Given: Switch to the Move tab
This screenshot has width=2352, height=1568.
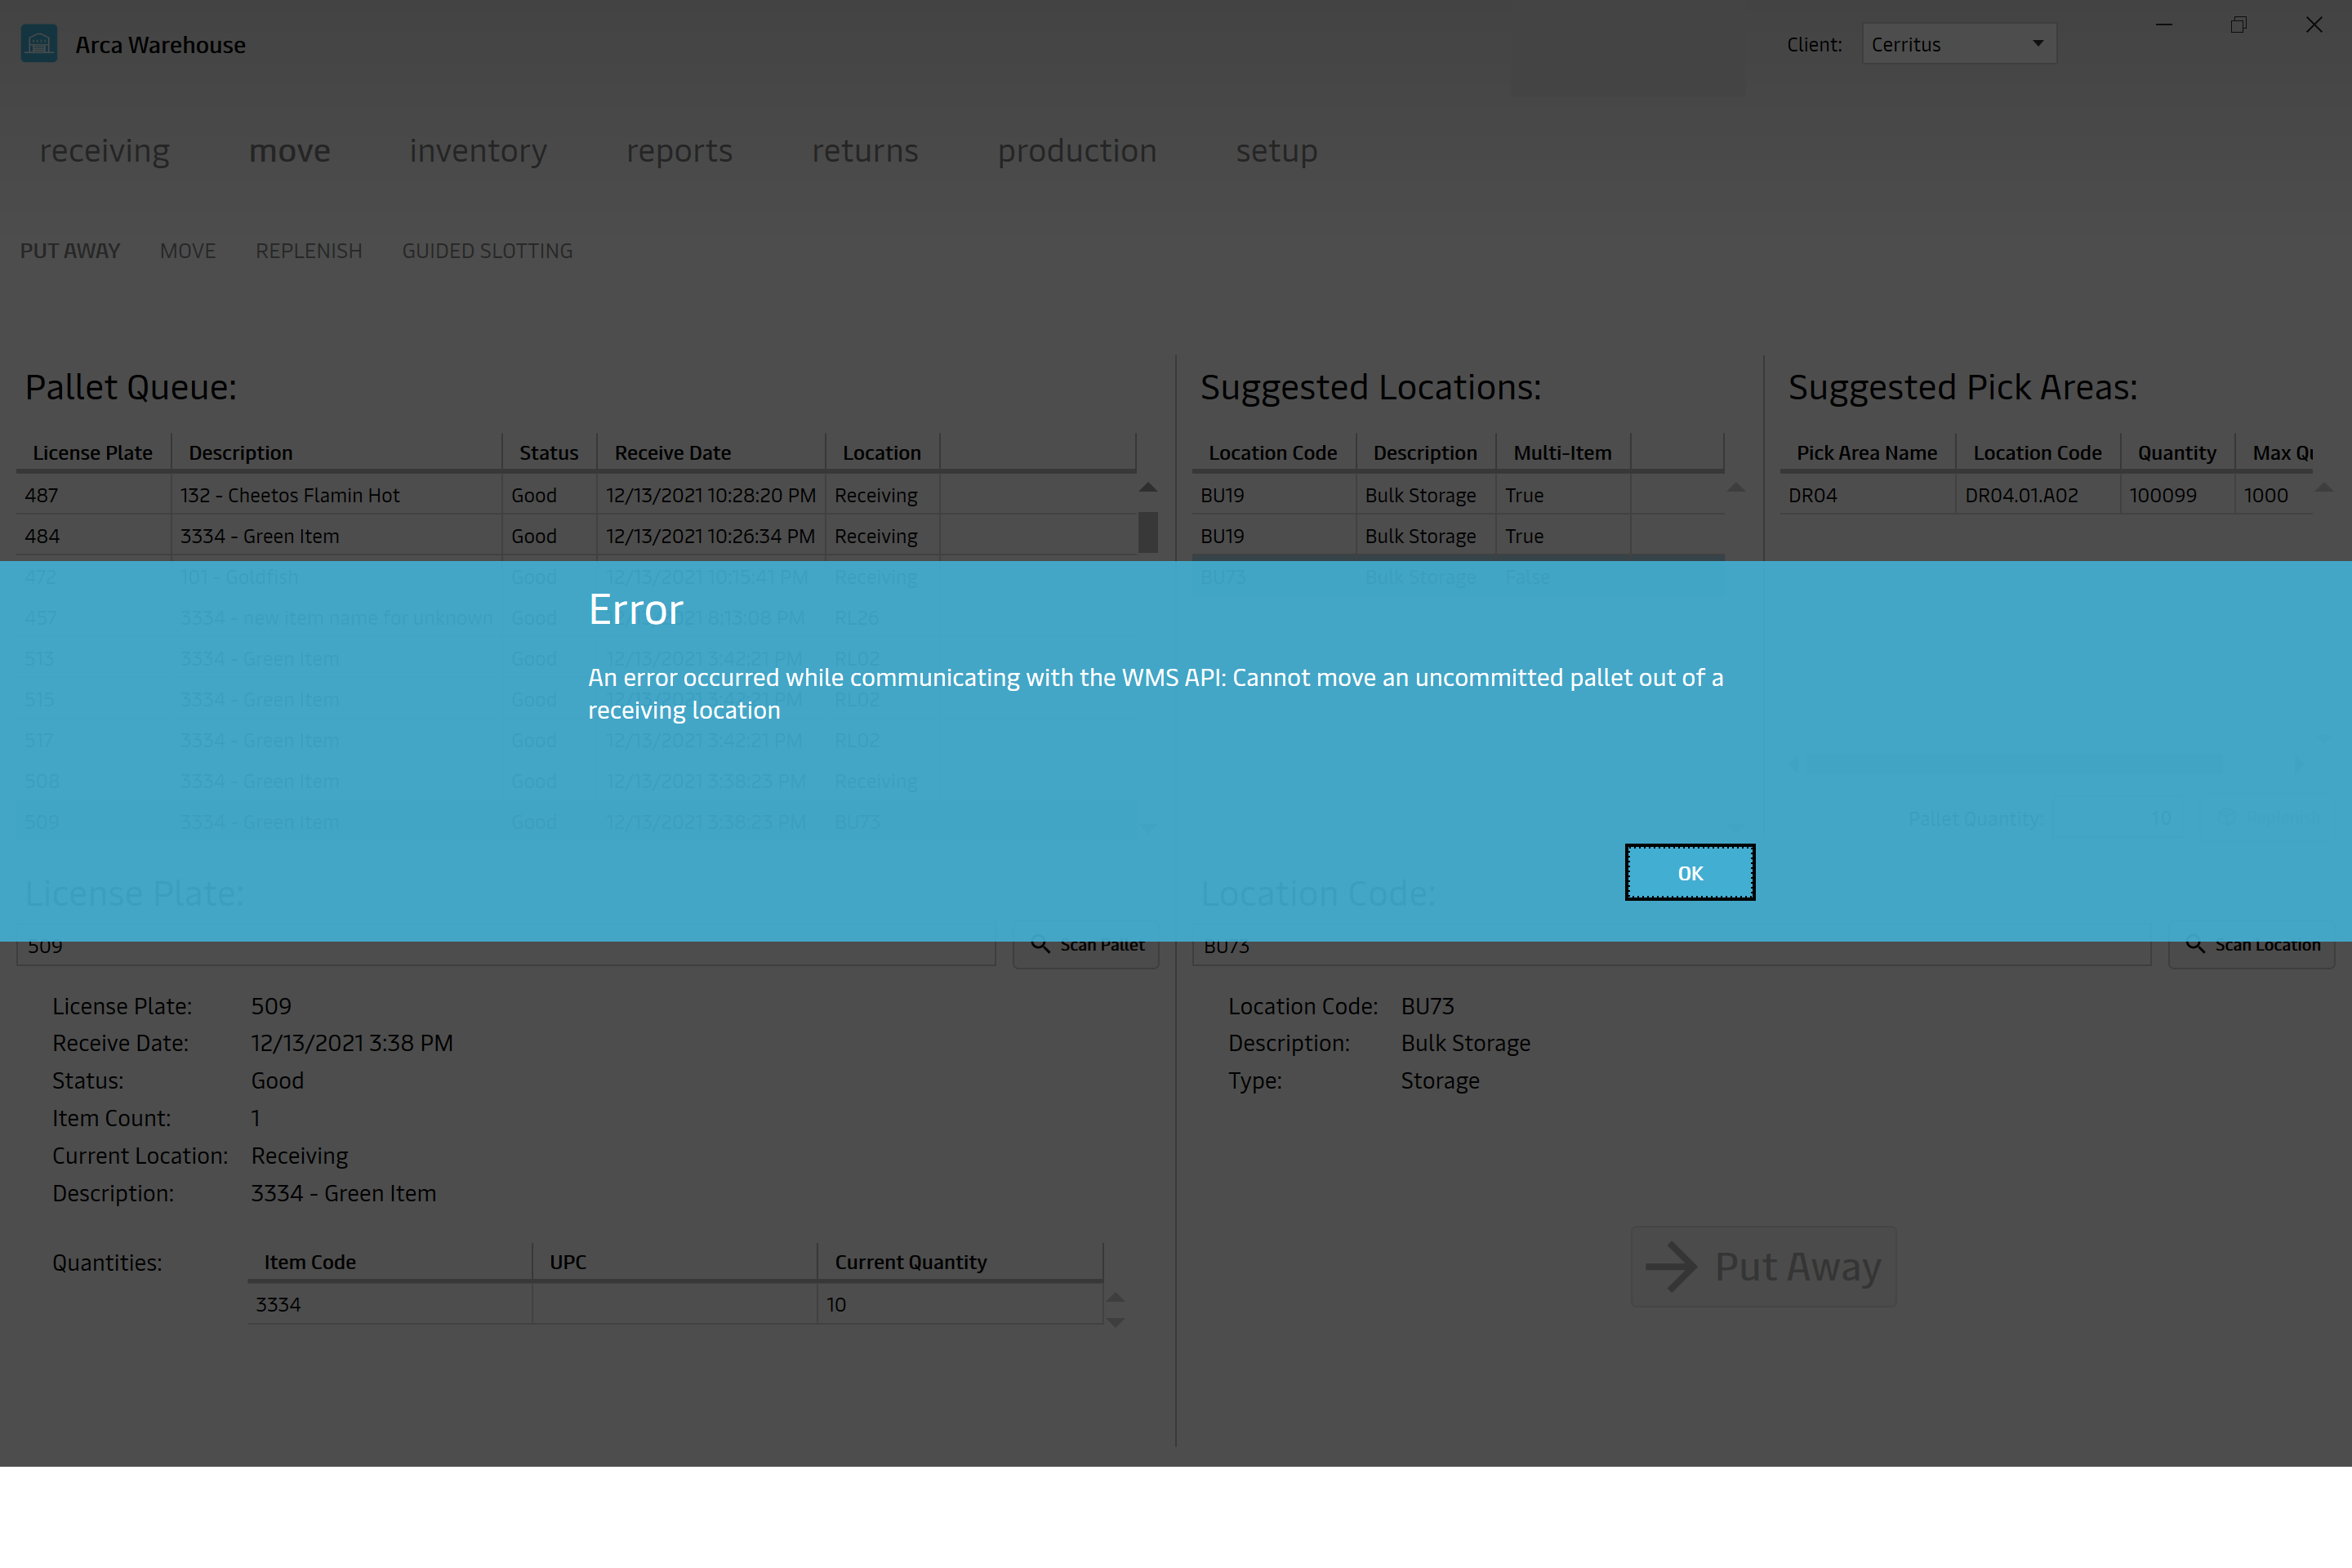Looking at the screenshot, I should coord(187,250).
